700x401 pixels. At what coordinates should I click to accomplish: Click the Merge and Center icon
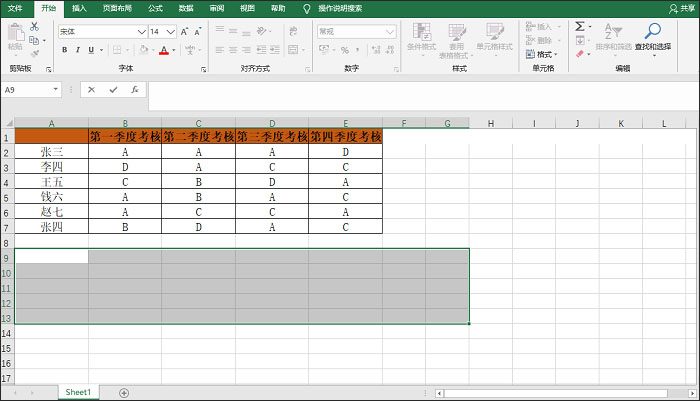click(x=293, y=50)
